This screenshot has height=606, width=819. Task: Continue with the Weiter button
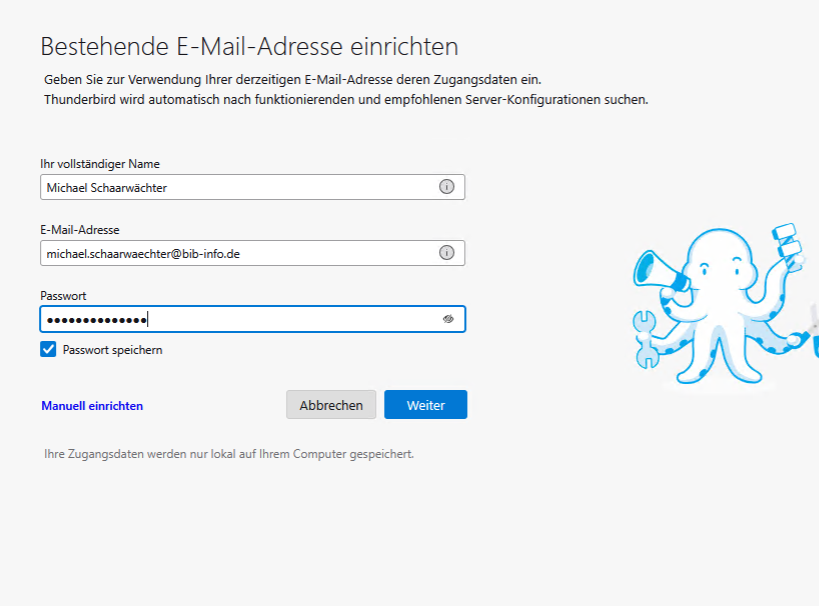[425, 405]
